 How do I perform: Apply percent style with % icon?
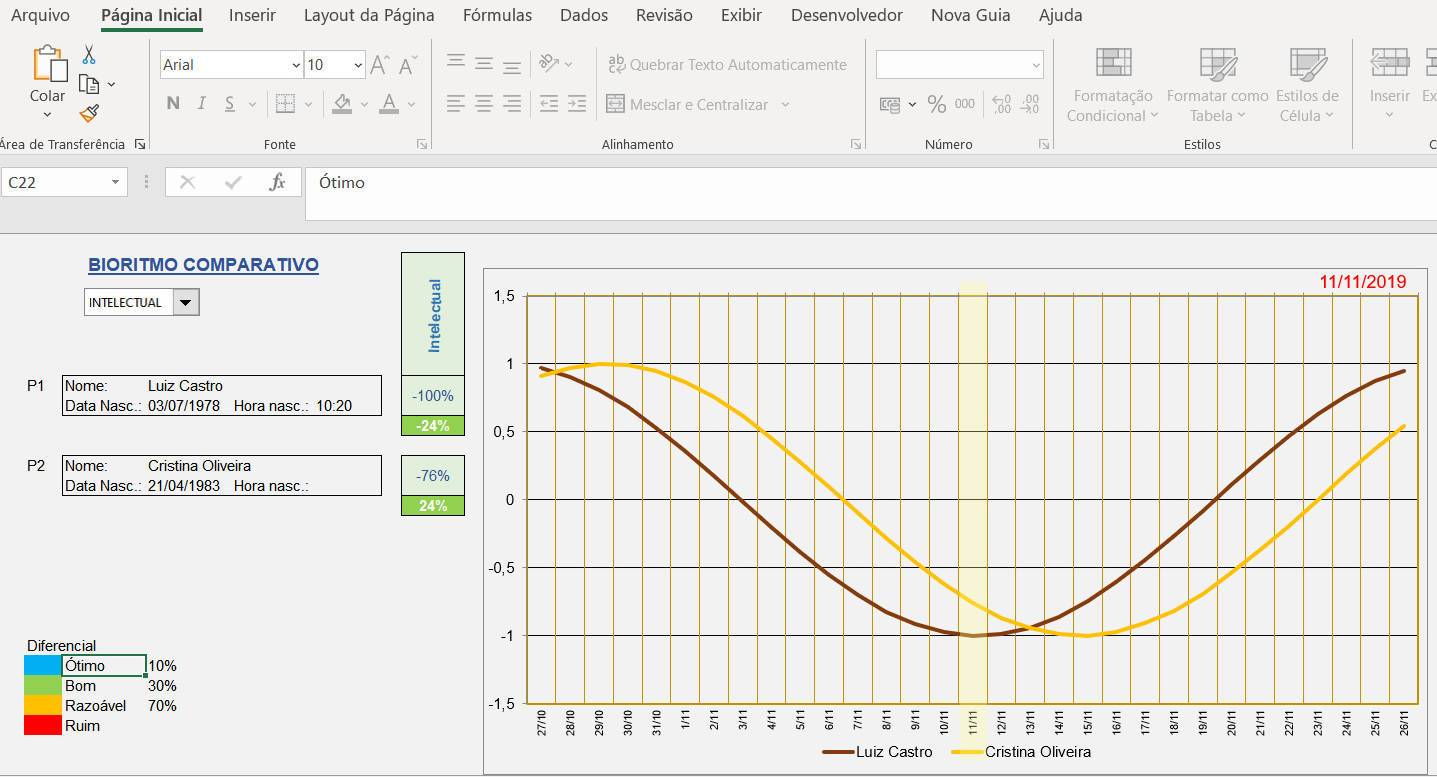tap(936, 104)
